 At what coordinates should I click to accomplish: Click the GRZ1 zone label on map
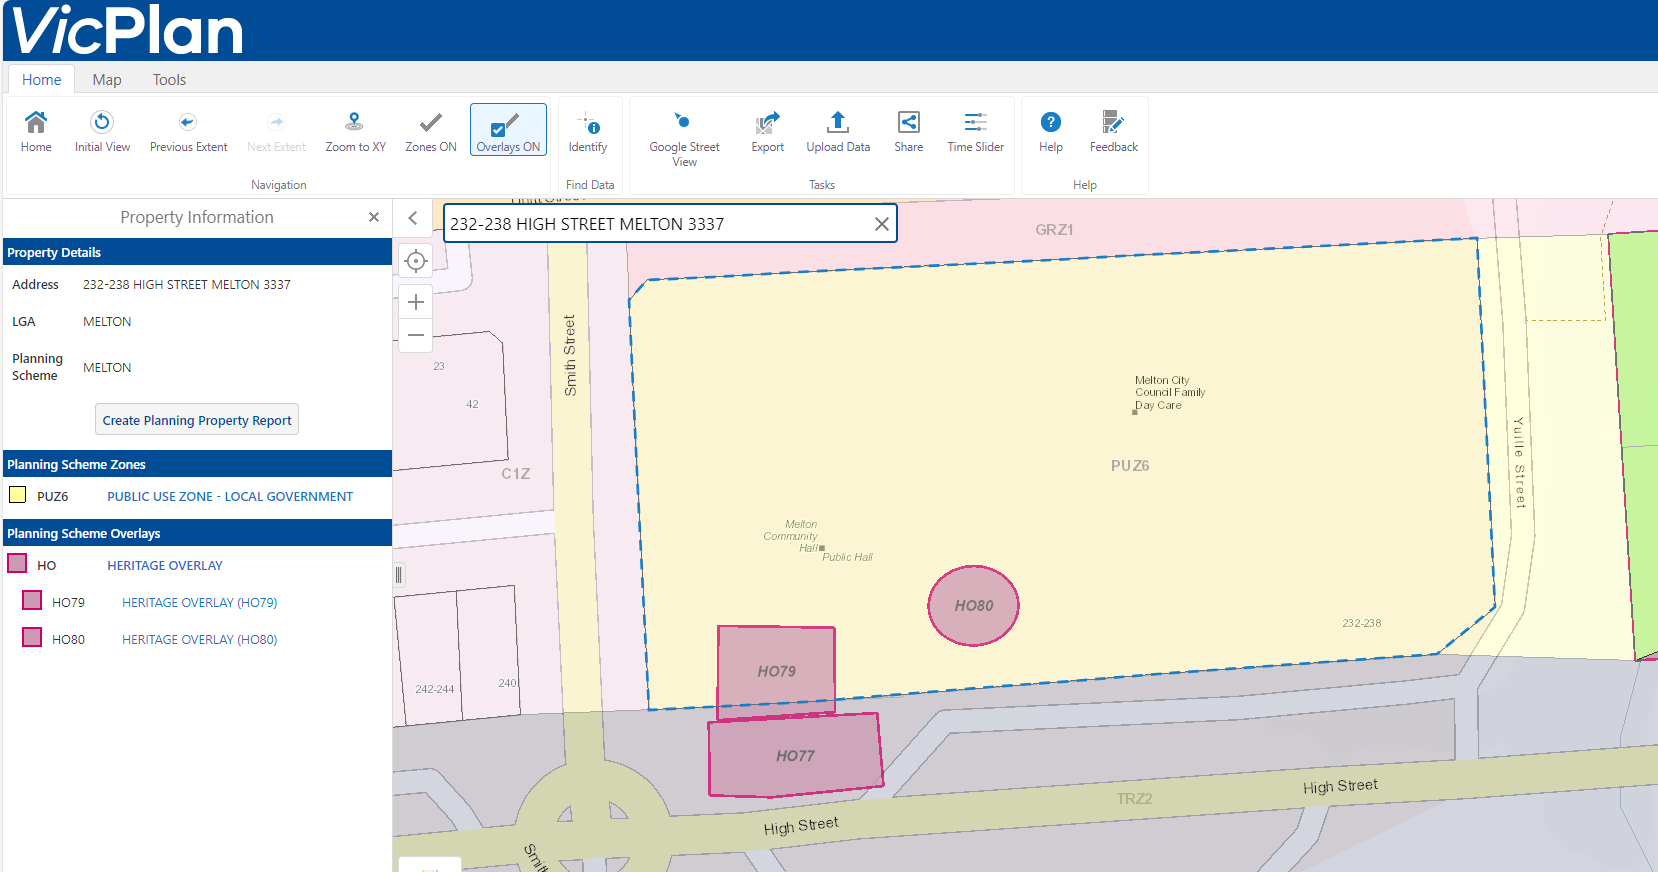[x=1054, y=230]
